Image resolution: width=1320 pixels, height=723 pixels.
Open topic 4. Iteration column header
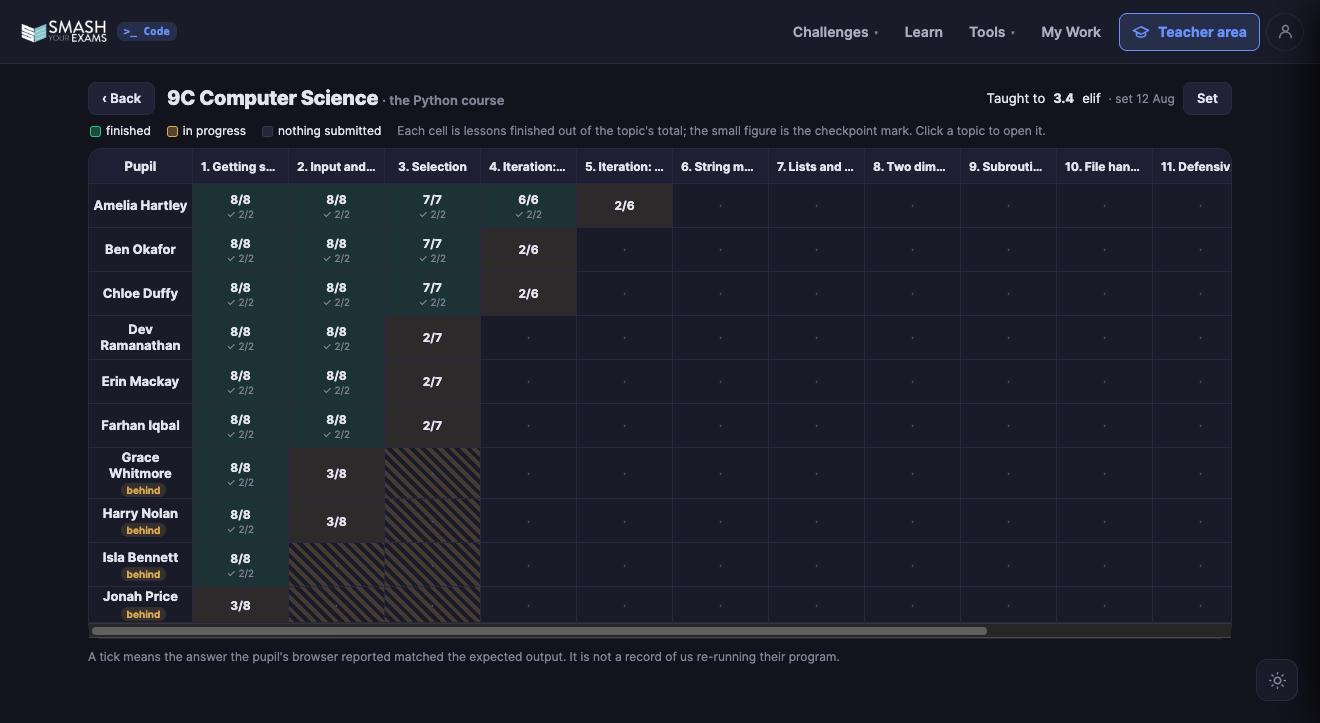(528, 167)
